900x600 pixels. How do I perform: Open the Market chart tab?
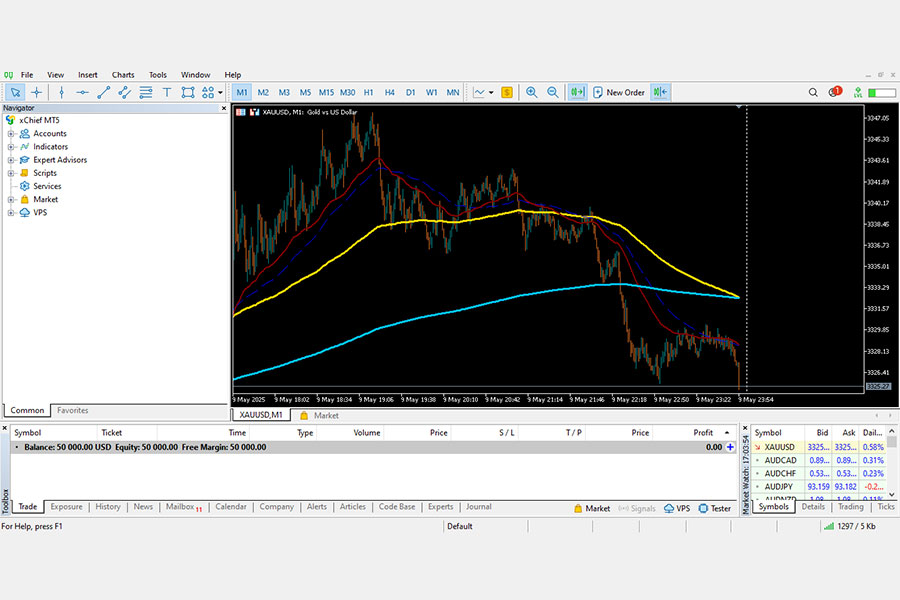[320, 415]
